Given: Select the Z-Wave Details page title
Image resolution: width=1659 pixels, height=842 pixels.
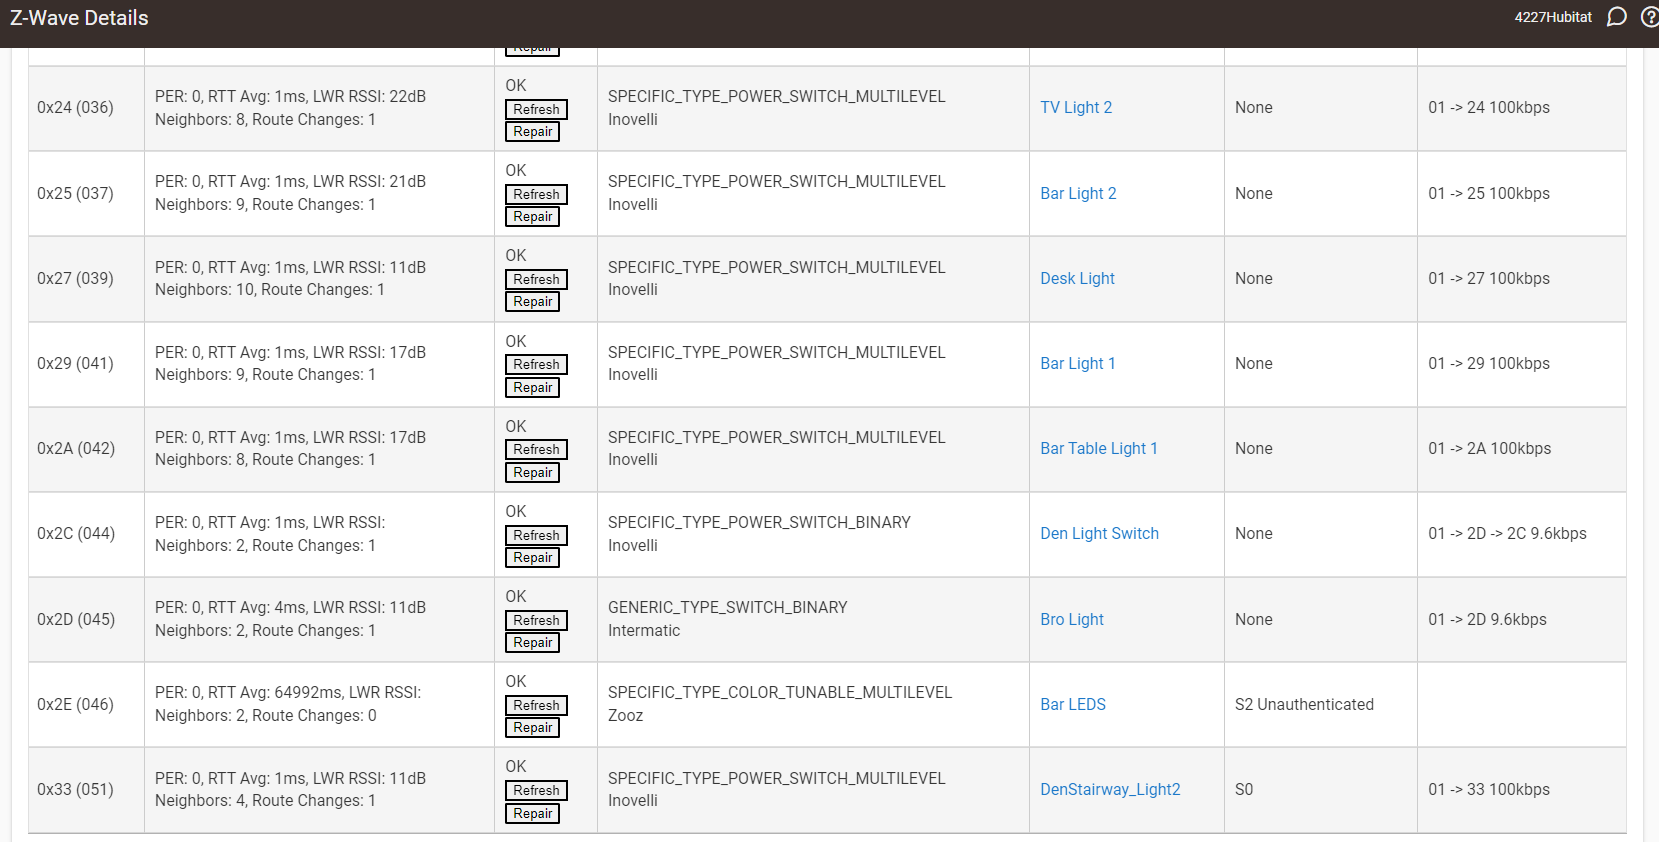Looking at the screenshot, I should pyautogui.click(x=79, y=18).
